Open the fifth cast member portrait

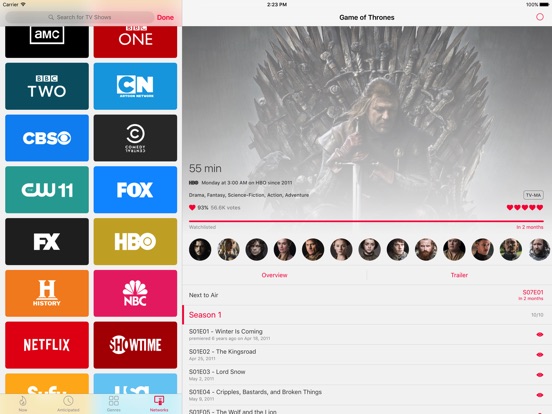click(x=313, y=249)
